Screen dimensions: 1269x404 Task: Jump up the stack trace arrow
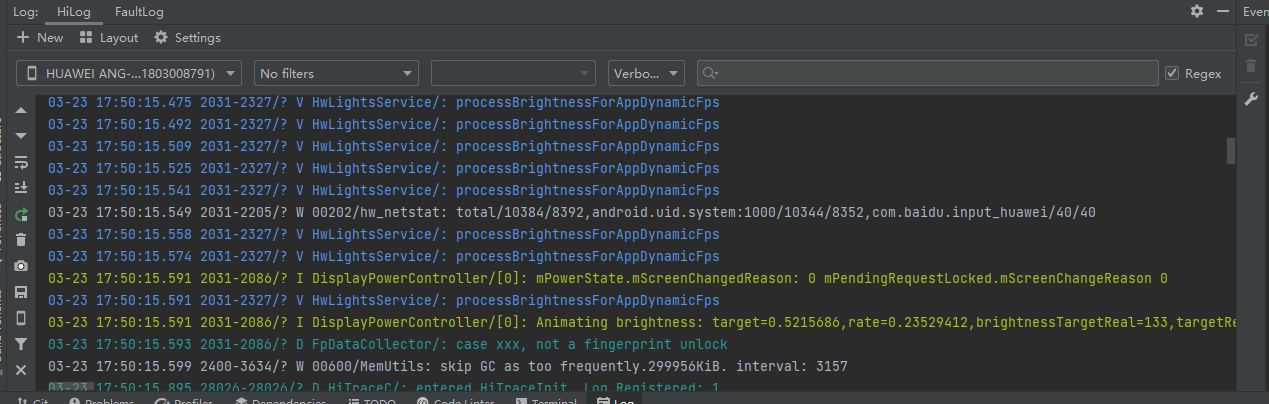click(x=21, y=110)
